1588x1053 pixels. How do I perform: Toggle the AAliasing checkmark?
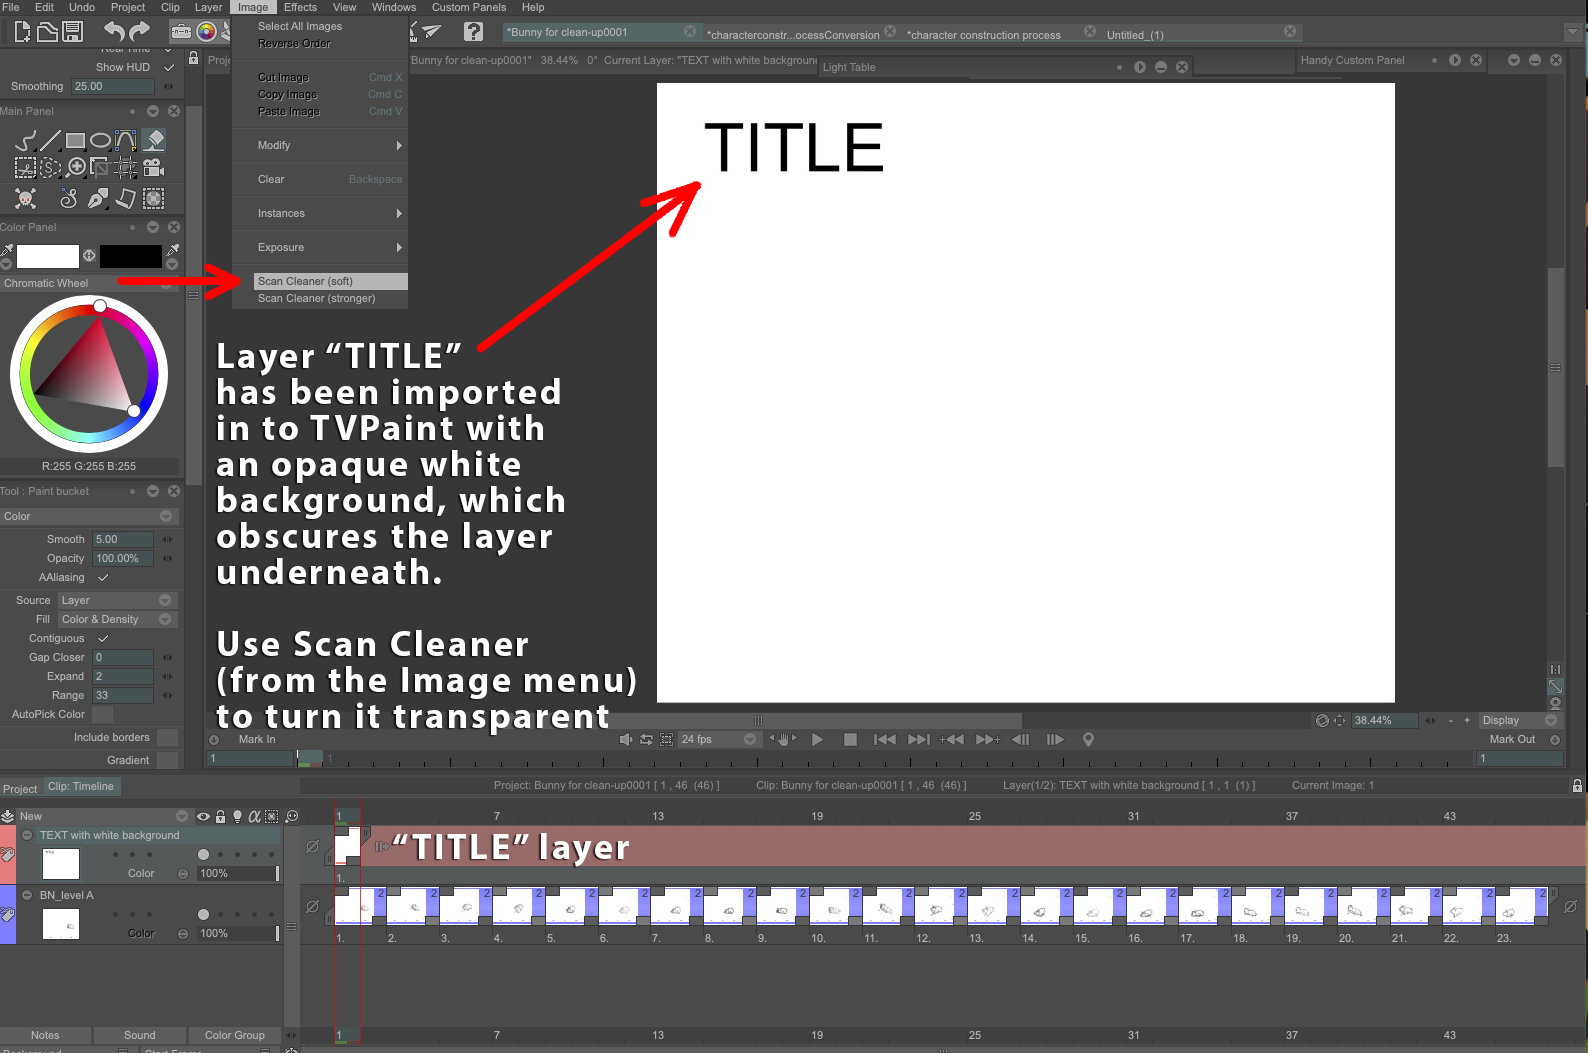pos(103,577)
